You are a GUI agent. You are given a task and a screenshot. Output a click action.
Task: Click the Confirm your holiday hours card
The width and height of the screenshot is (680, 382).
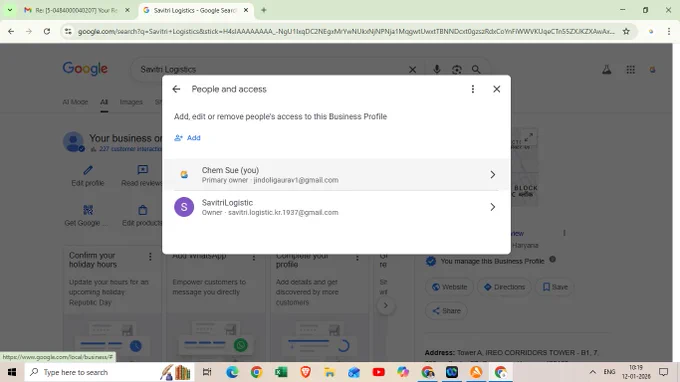click(112, 304)
